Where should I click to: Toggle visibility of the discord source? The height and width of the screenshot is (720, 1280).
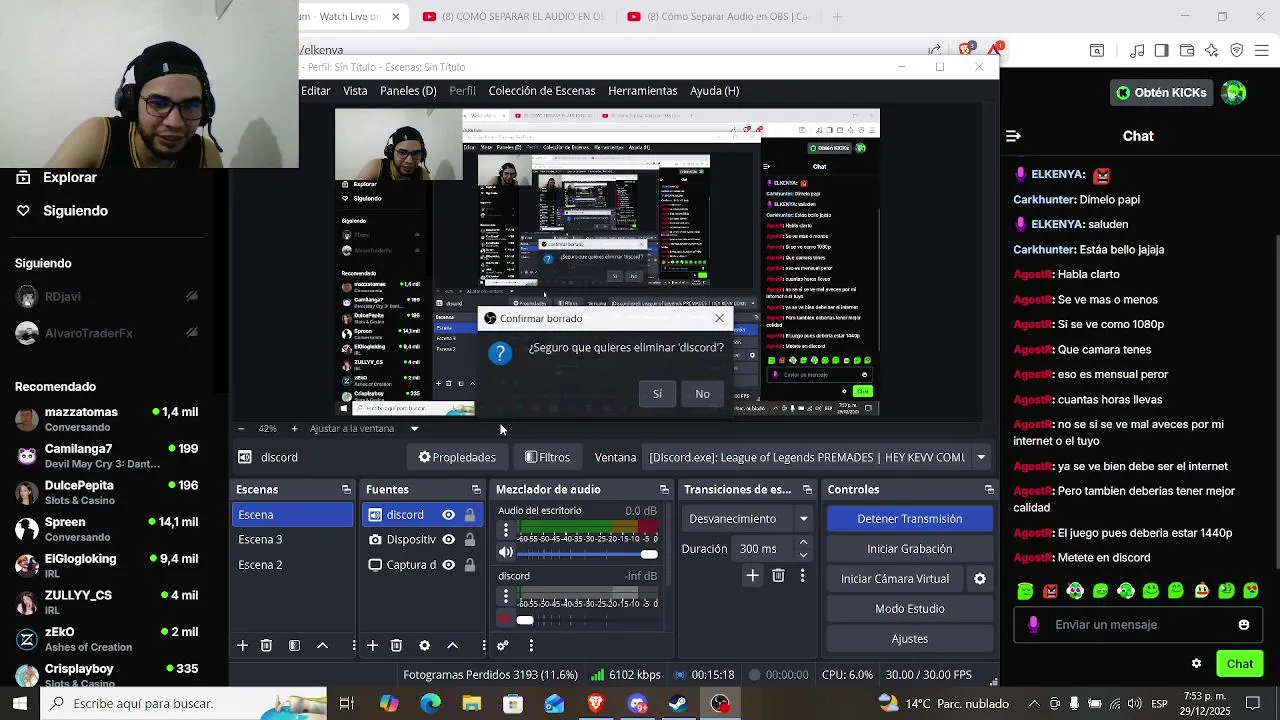click(448, 515)
